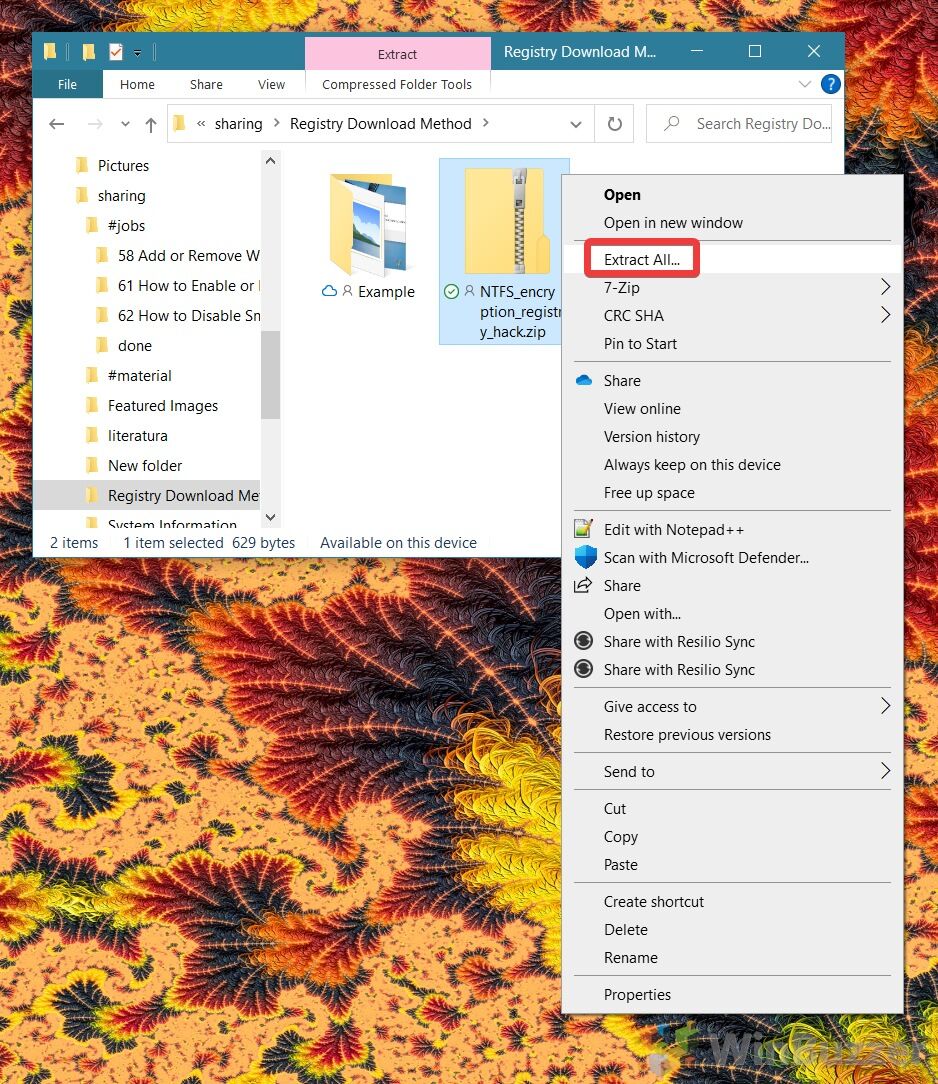Open the sharing folder in navigation tree
938x1084 pixels.
(122, 196)
